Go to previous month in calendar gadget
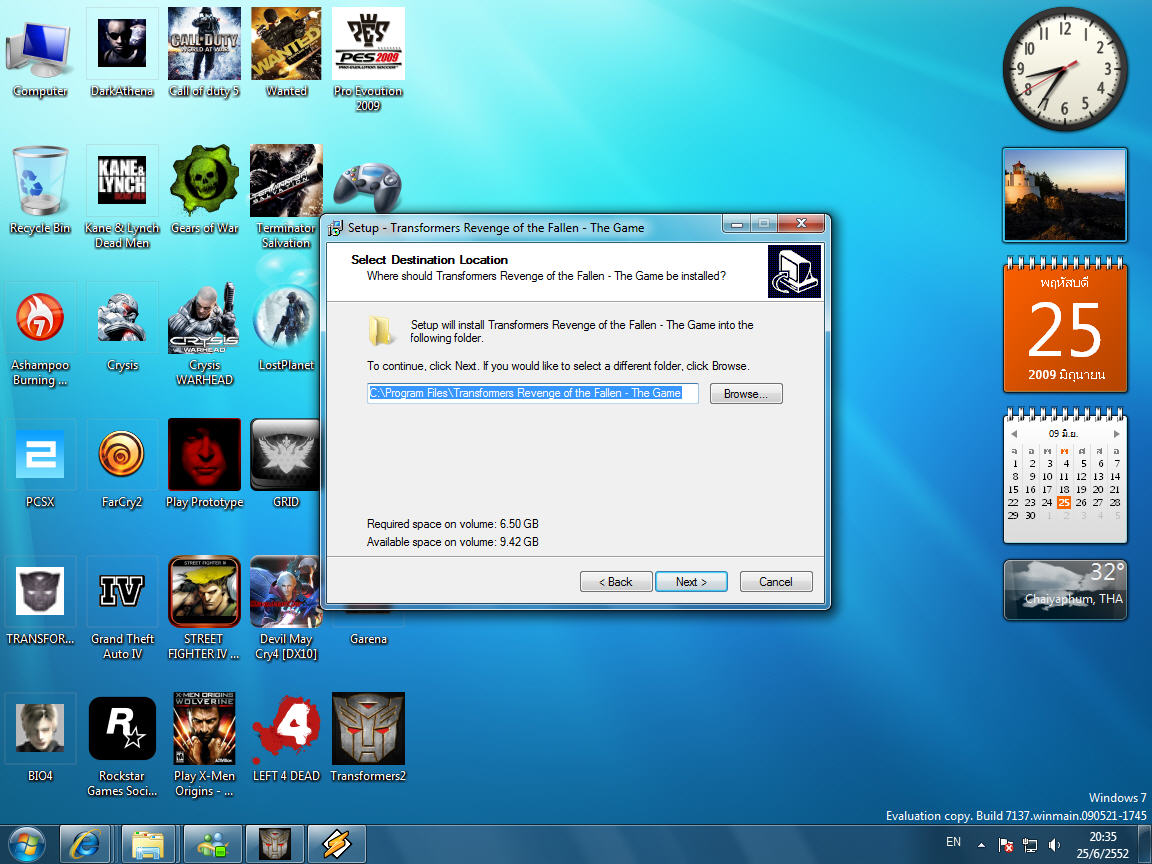The height and width of the screenshot is (864, 1152). click(x=1014, y=433)
